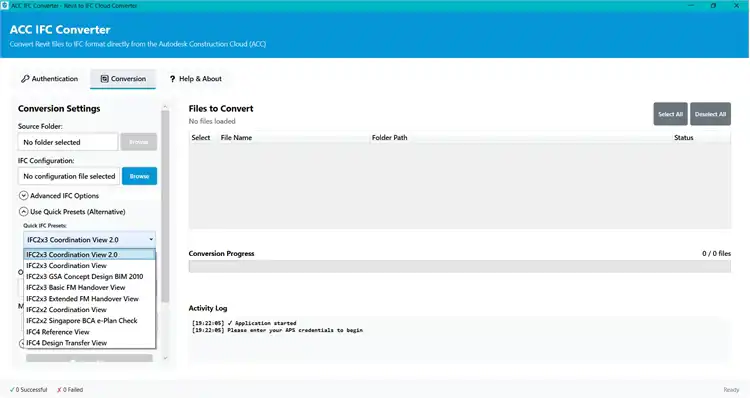Open the Help & About tab
750x398 pixels.
pyautogui.click(x=195, y=78)
